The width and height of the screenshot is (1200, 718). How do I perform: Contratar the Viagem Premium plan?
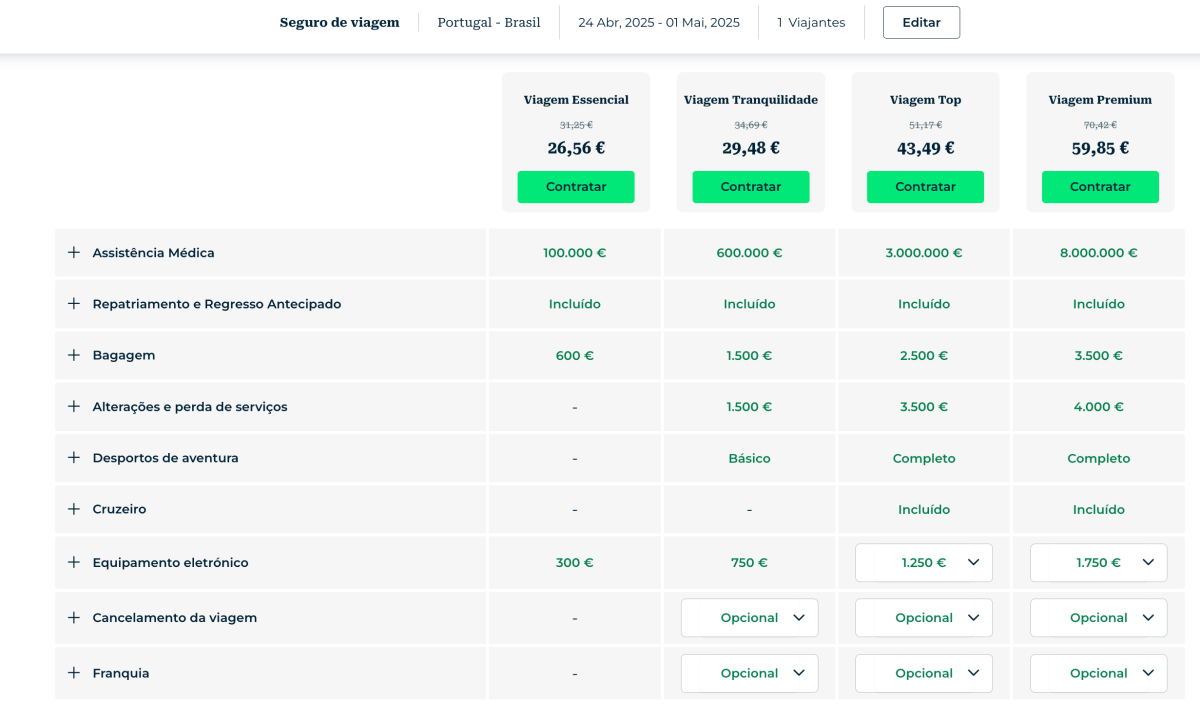coord(1100,187)
